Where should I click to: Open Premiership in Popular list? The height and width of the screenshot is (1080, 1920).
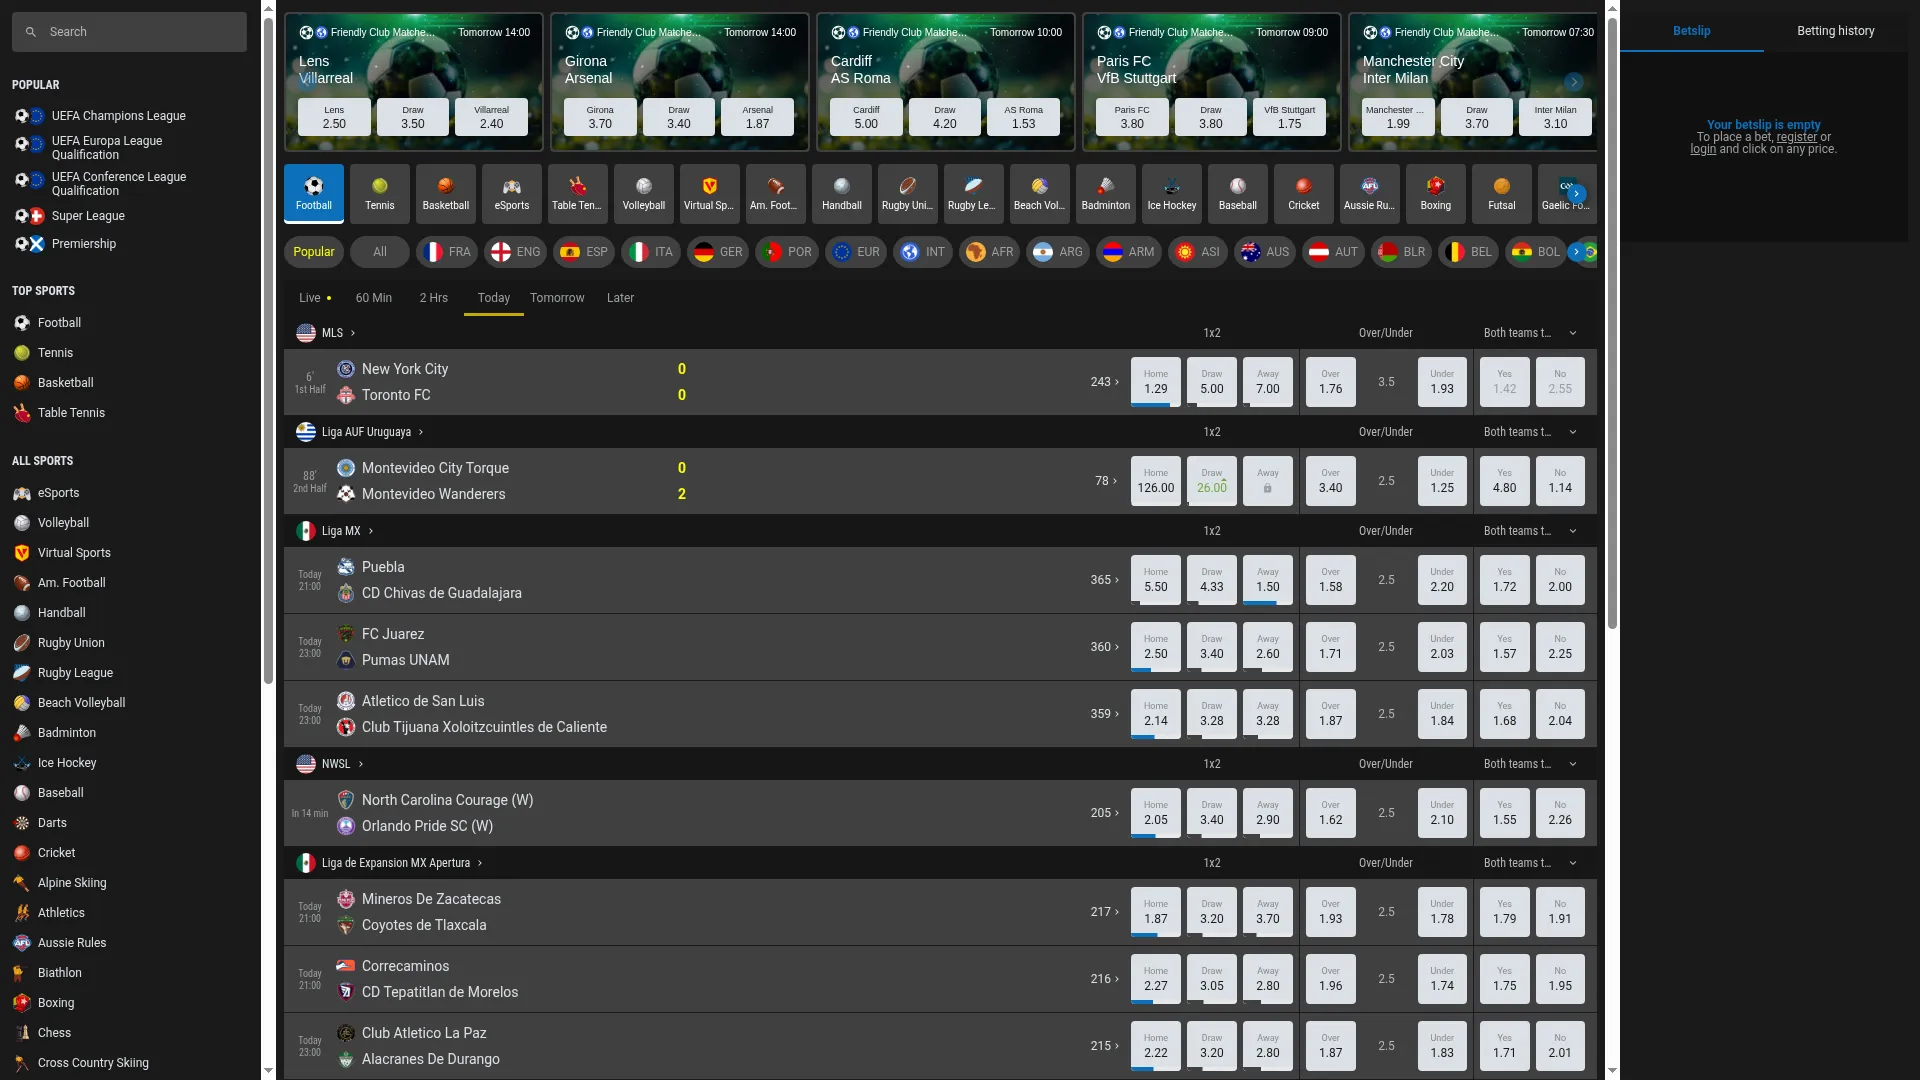(x=84, y=244)
